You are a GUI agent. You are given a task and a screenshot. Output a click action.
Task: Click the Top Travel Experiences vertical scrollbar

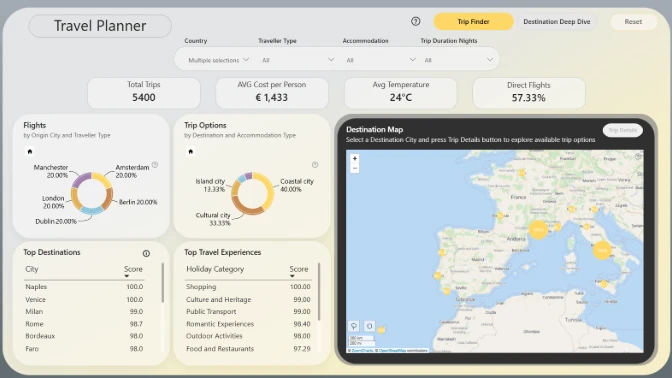tap(319, 291)
